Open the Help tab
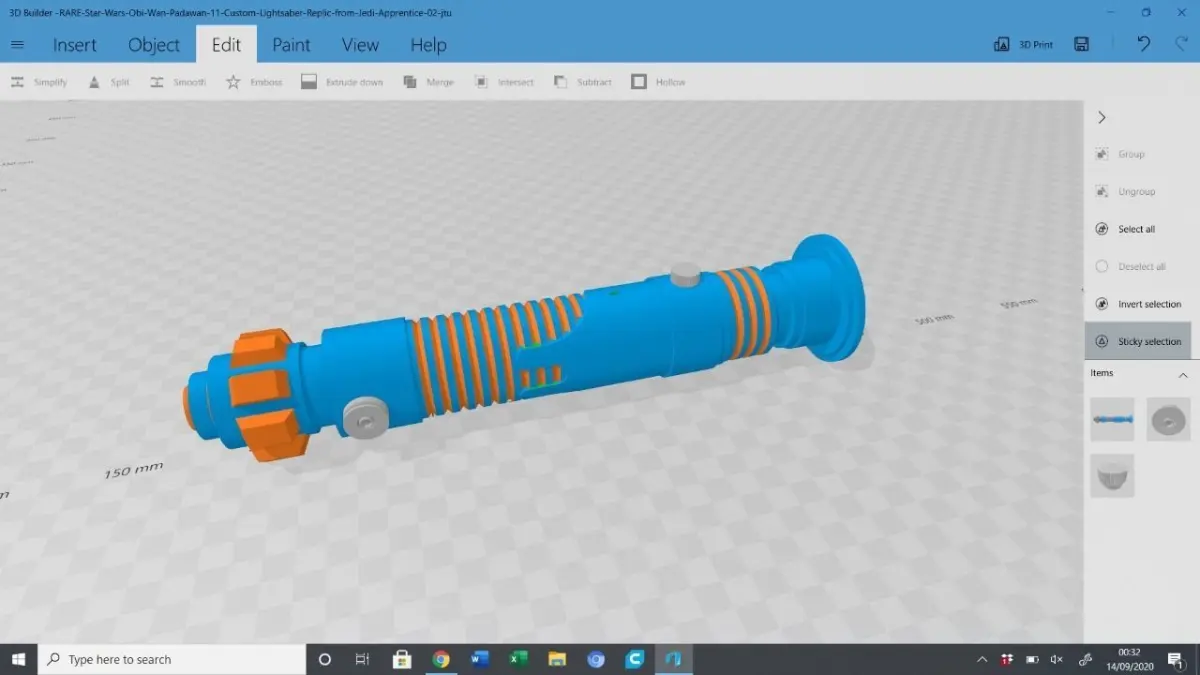This screenshot has height=675, width=1200. pos(428,45)
